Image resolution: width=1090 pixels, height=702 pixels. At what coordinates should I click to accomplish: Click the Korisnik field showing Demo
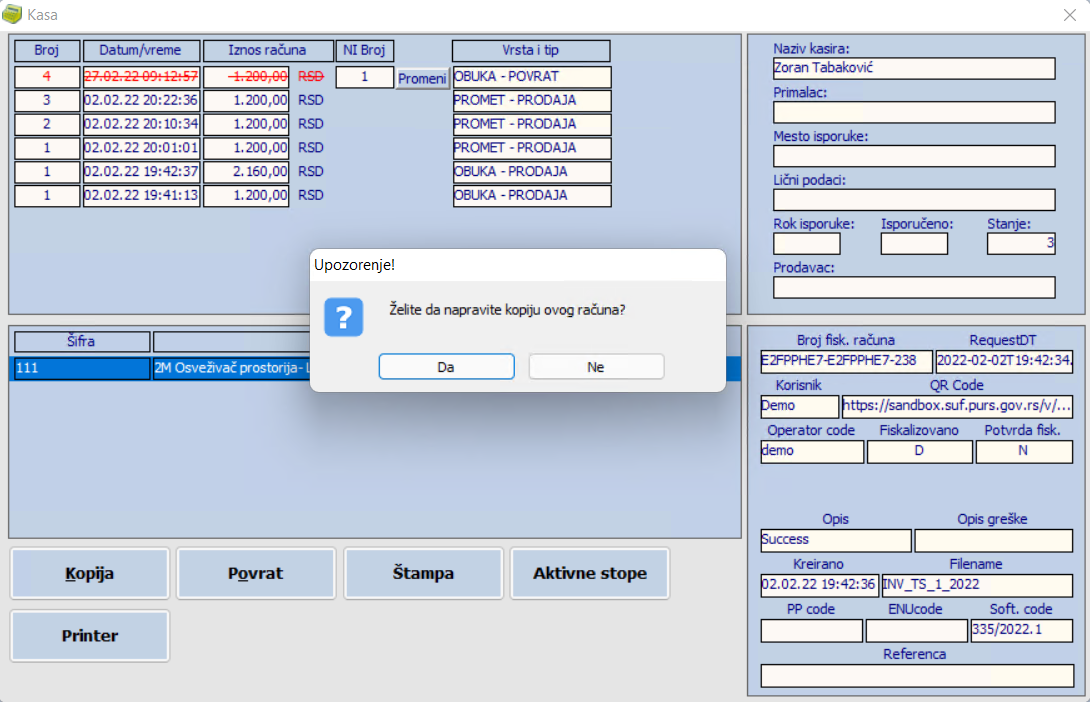[799, 406]
